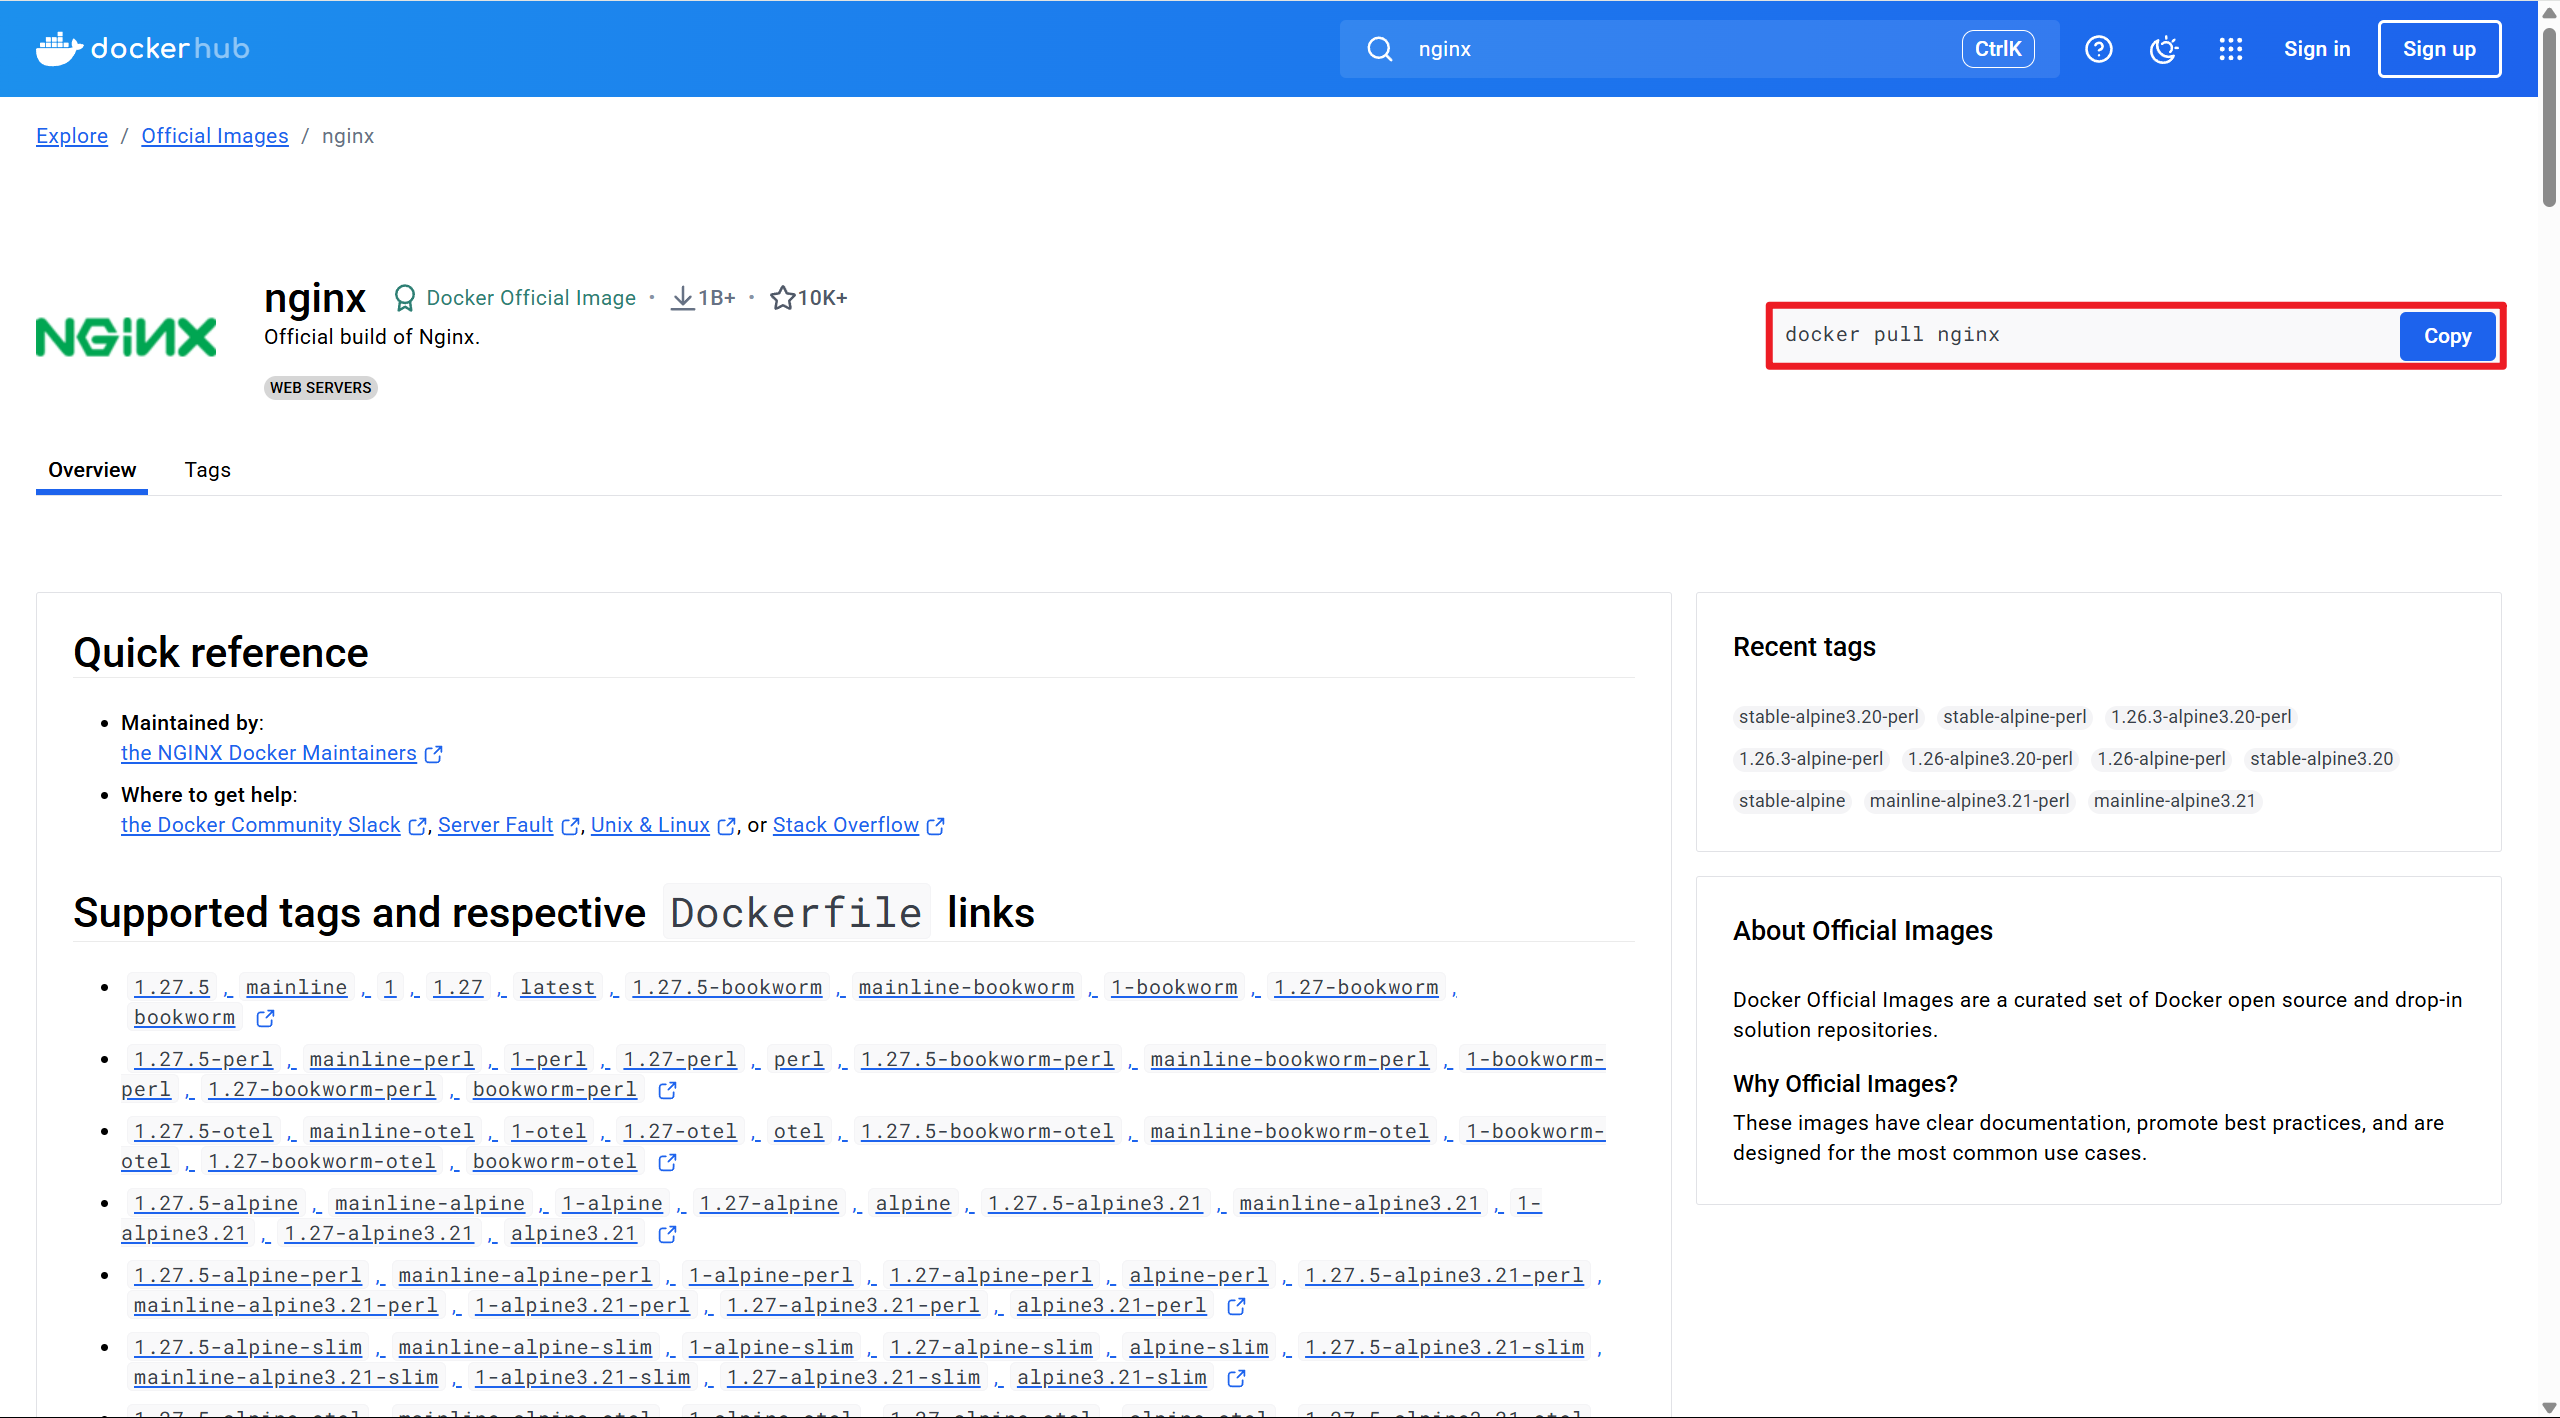Open the Server Fault link
Screen dimensions: 2560x1418
click(496, 825)
